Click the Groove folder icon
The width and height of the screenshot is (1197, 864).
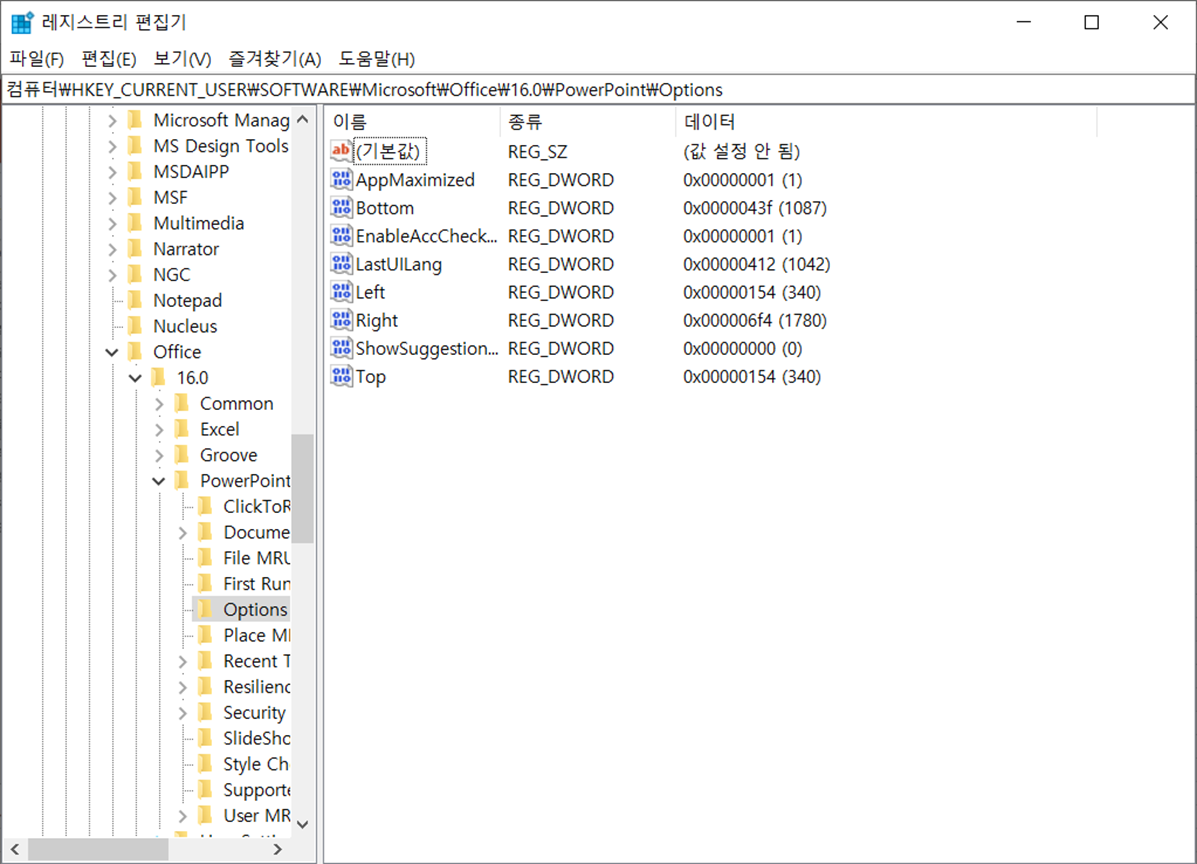click(x=182, y=455)
